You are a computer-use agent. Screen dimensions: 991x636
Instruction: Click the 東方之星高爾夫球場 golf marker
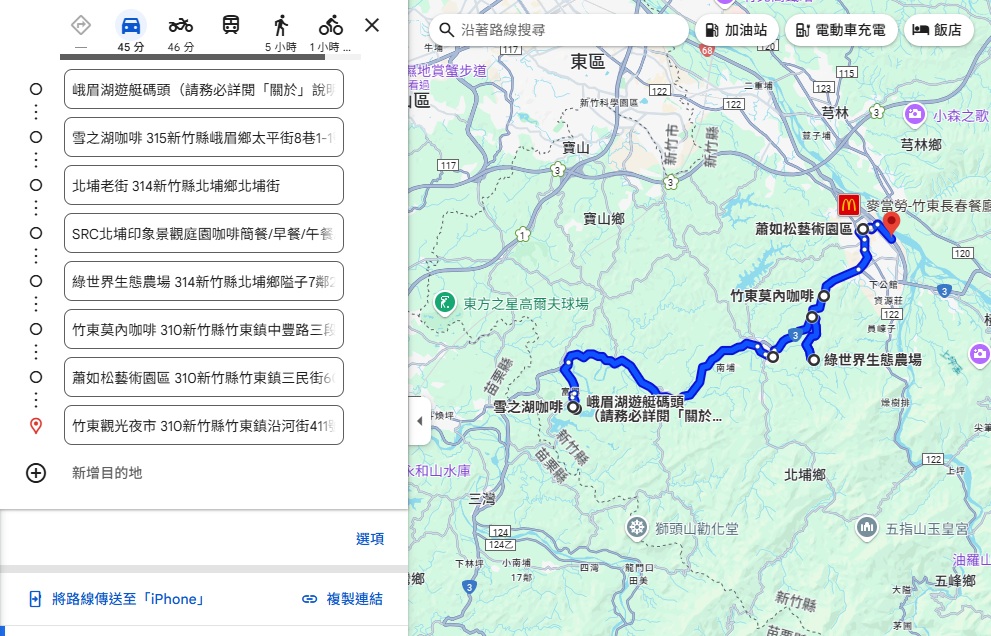(446, 303)
